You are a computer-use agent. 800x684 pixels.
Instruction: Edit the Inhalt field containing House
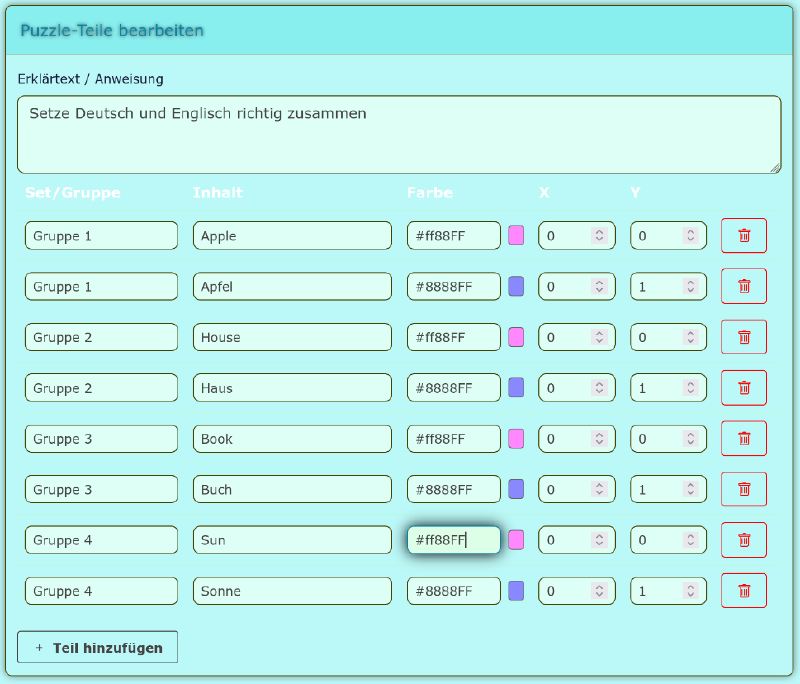pos(292,337)
